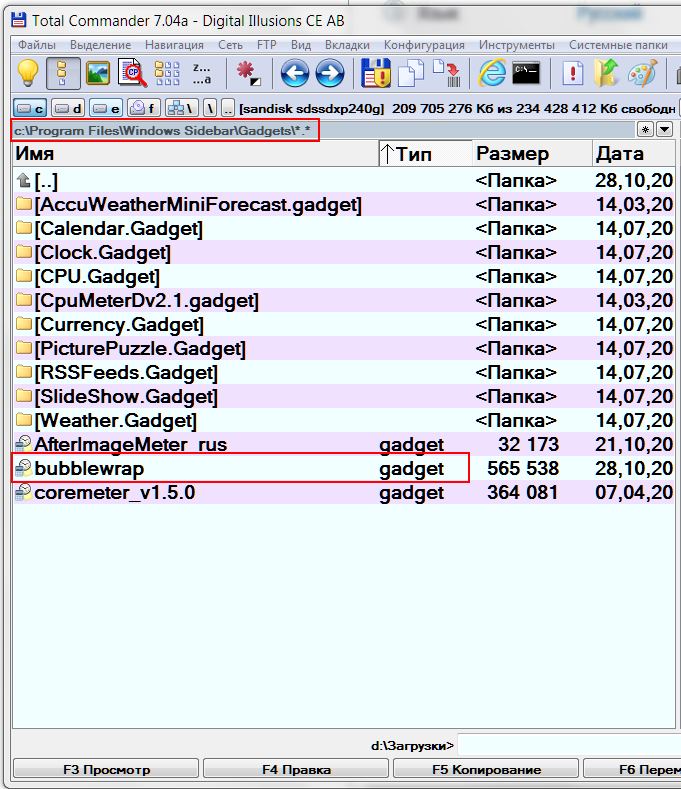Open the Файлы menu
This screenshot has height=789, width=681.
(x=37, y=45)
